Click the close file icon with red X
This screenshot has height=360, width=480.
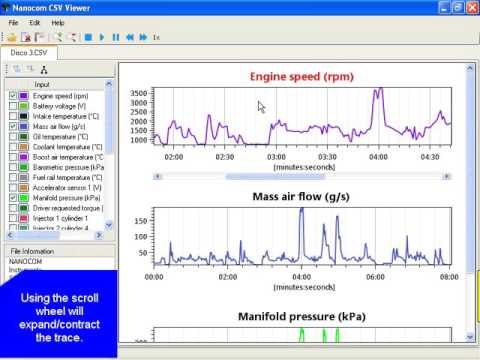click(x=26, y=37)
